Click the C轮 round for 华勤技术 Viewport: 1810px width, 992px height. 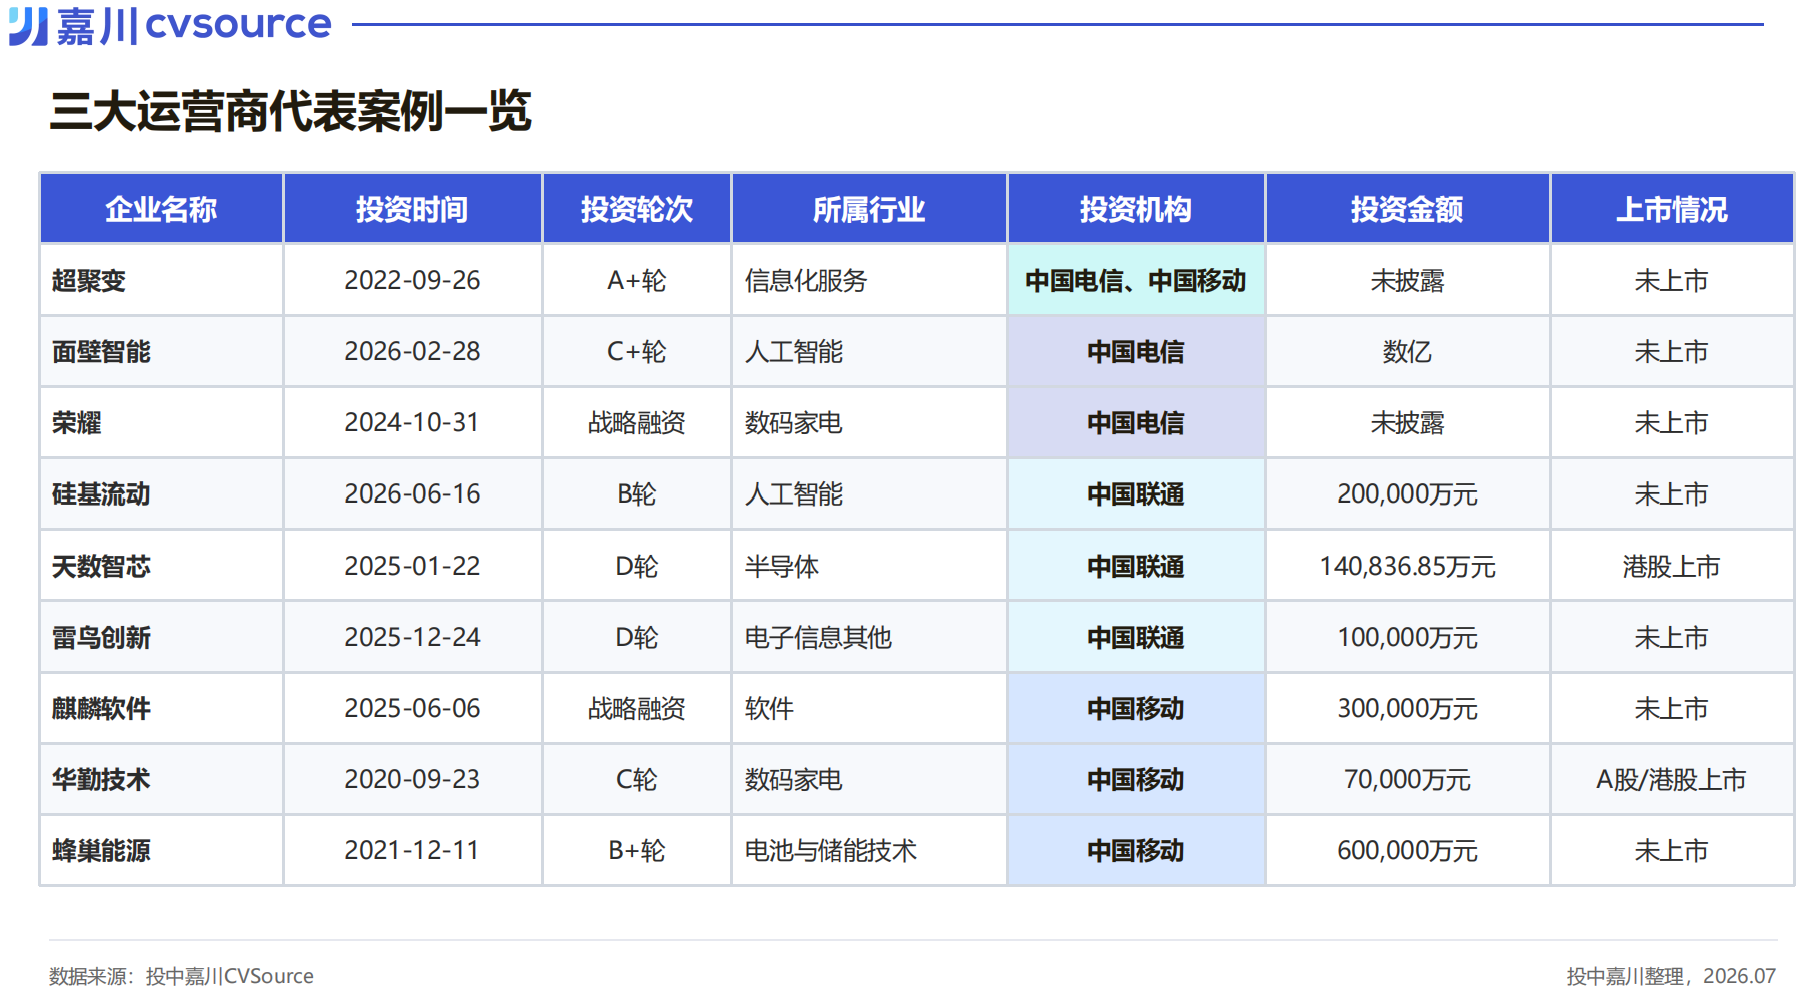coord(636,779)
